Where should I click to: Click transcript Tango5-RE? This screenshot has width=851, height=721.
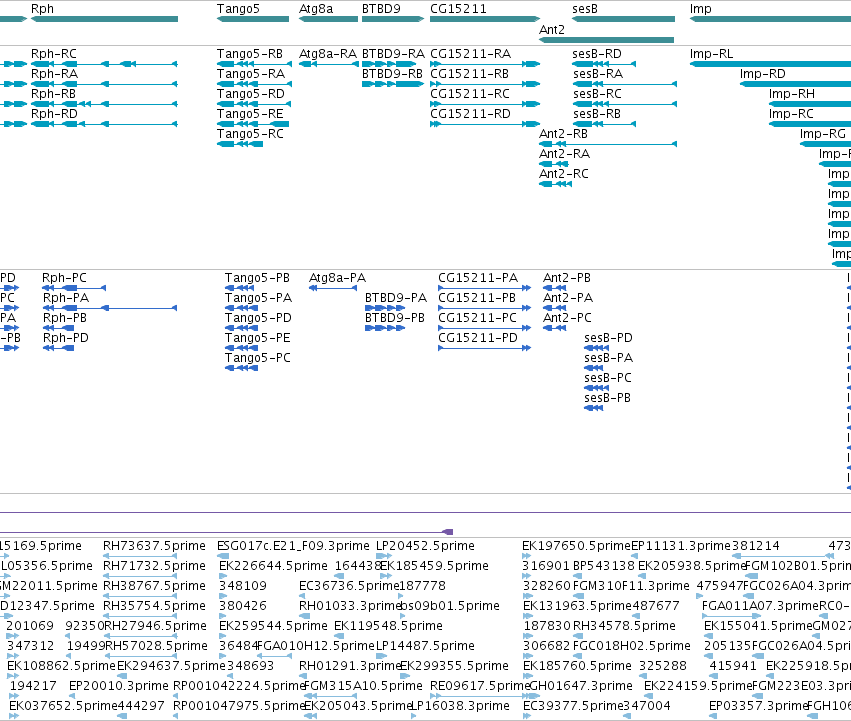[253, 124]
